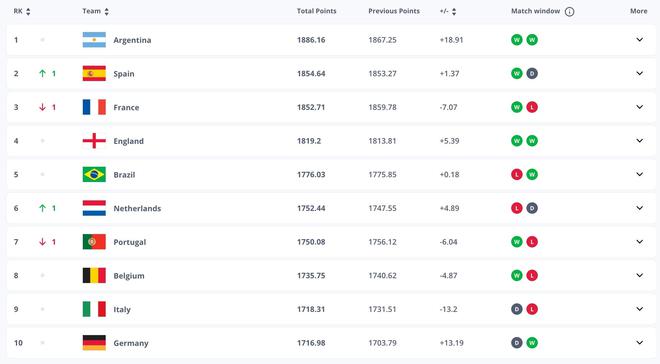Expand Argentina row details chevron
The image size is (660, 364).
639,40
